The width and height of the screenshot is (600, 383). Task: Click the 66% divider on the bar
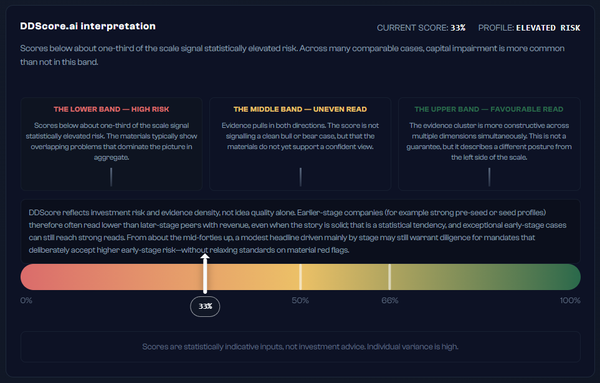pyautogui.click(x=390, y=277)
